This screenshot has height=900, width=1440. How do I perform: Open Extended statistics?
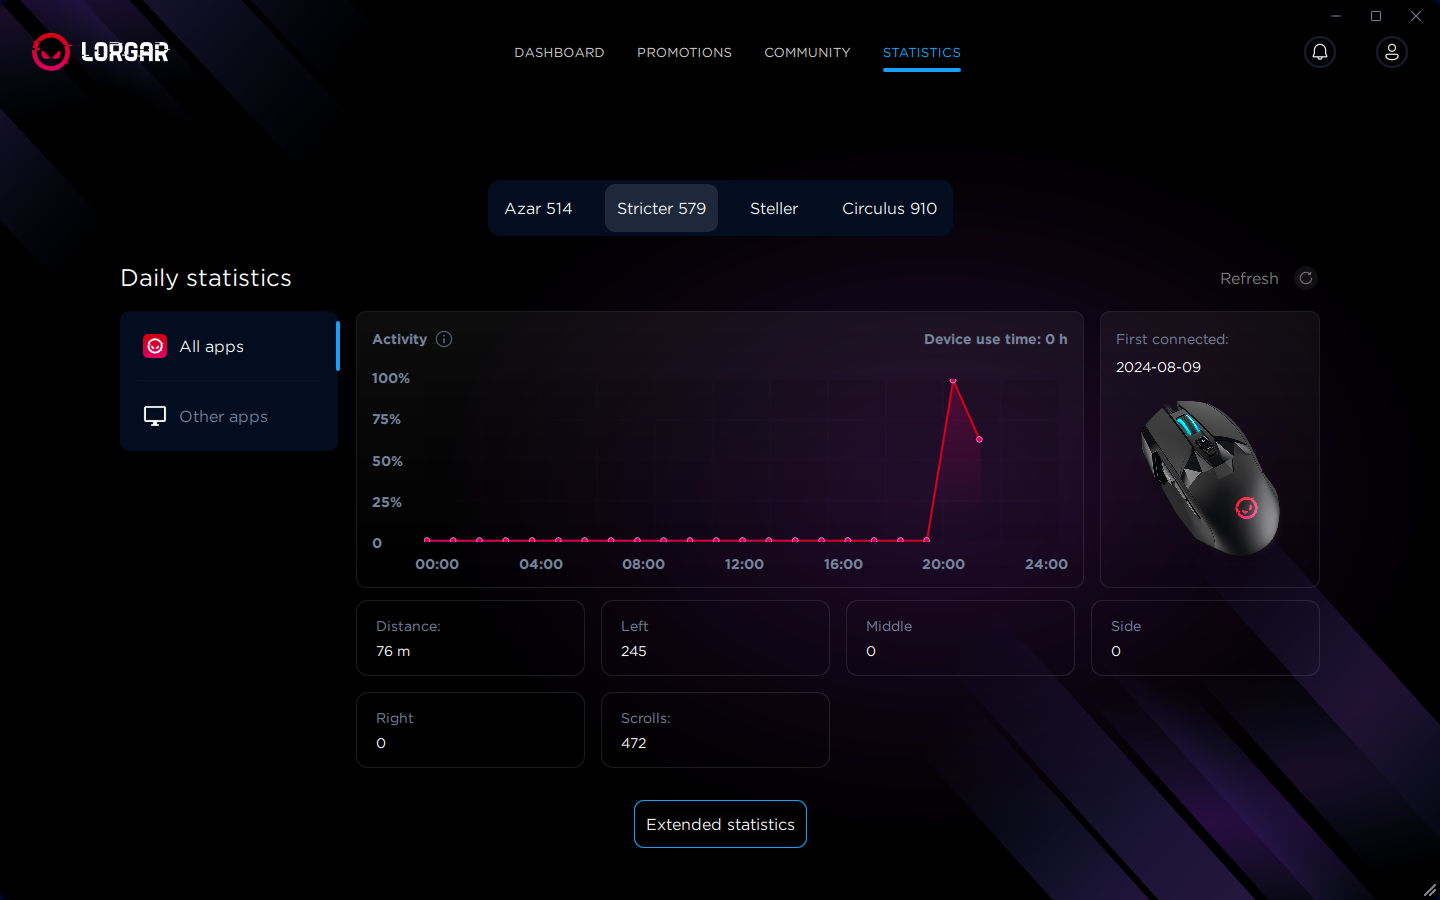[720, 824]
